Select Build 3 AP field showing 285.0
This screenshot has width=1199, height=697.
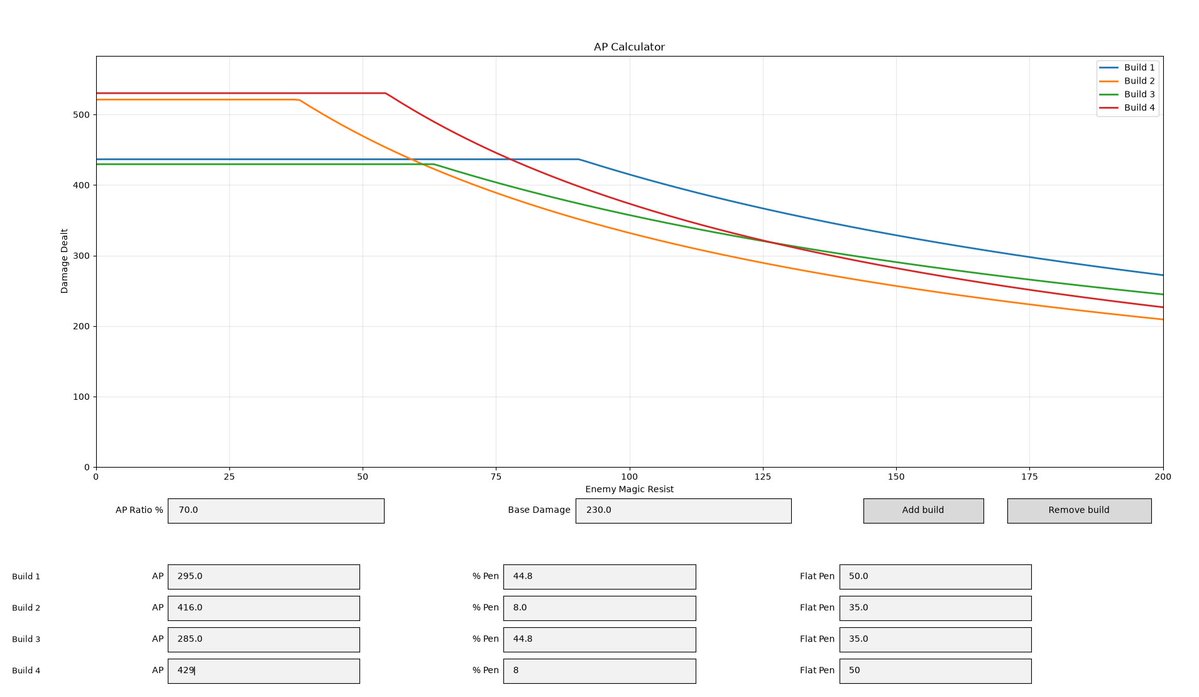tap(264, 640)
